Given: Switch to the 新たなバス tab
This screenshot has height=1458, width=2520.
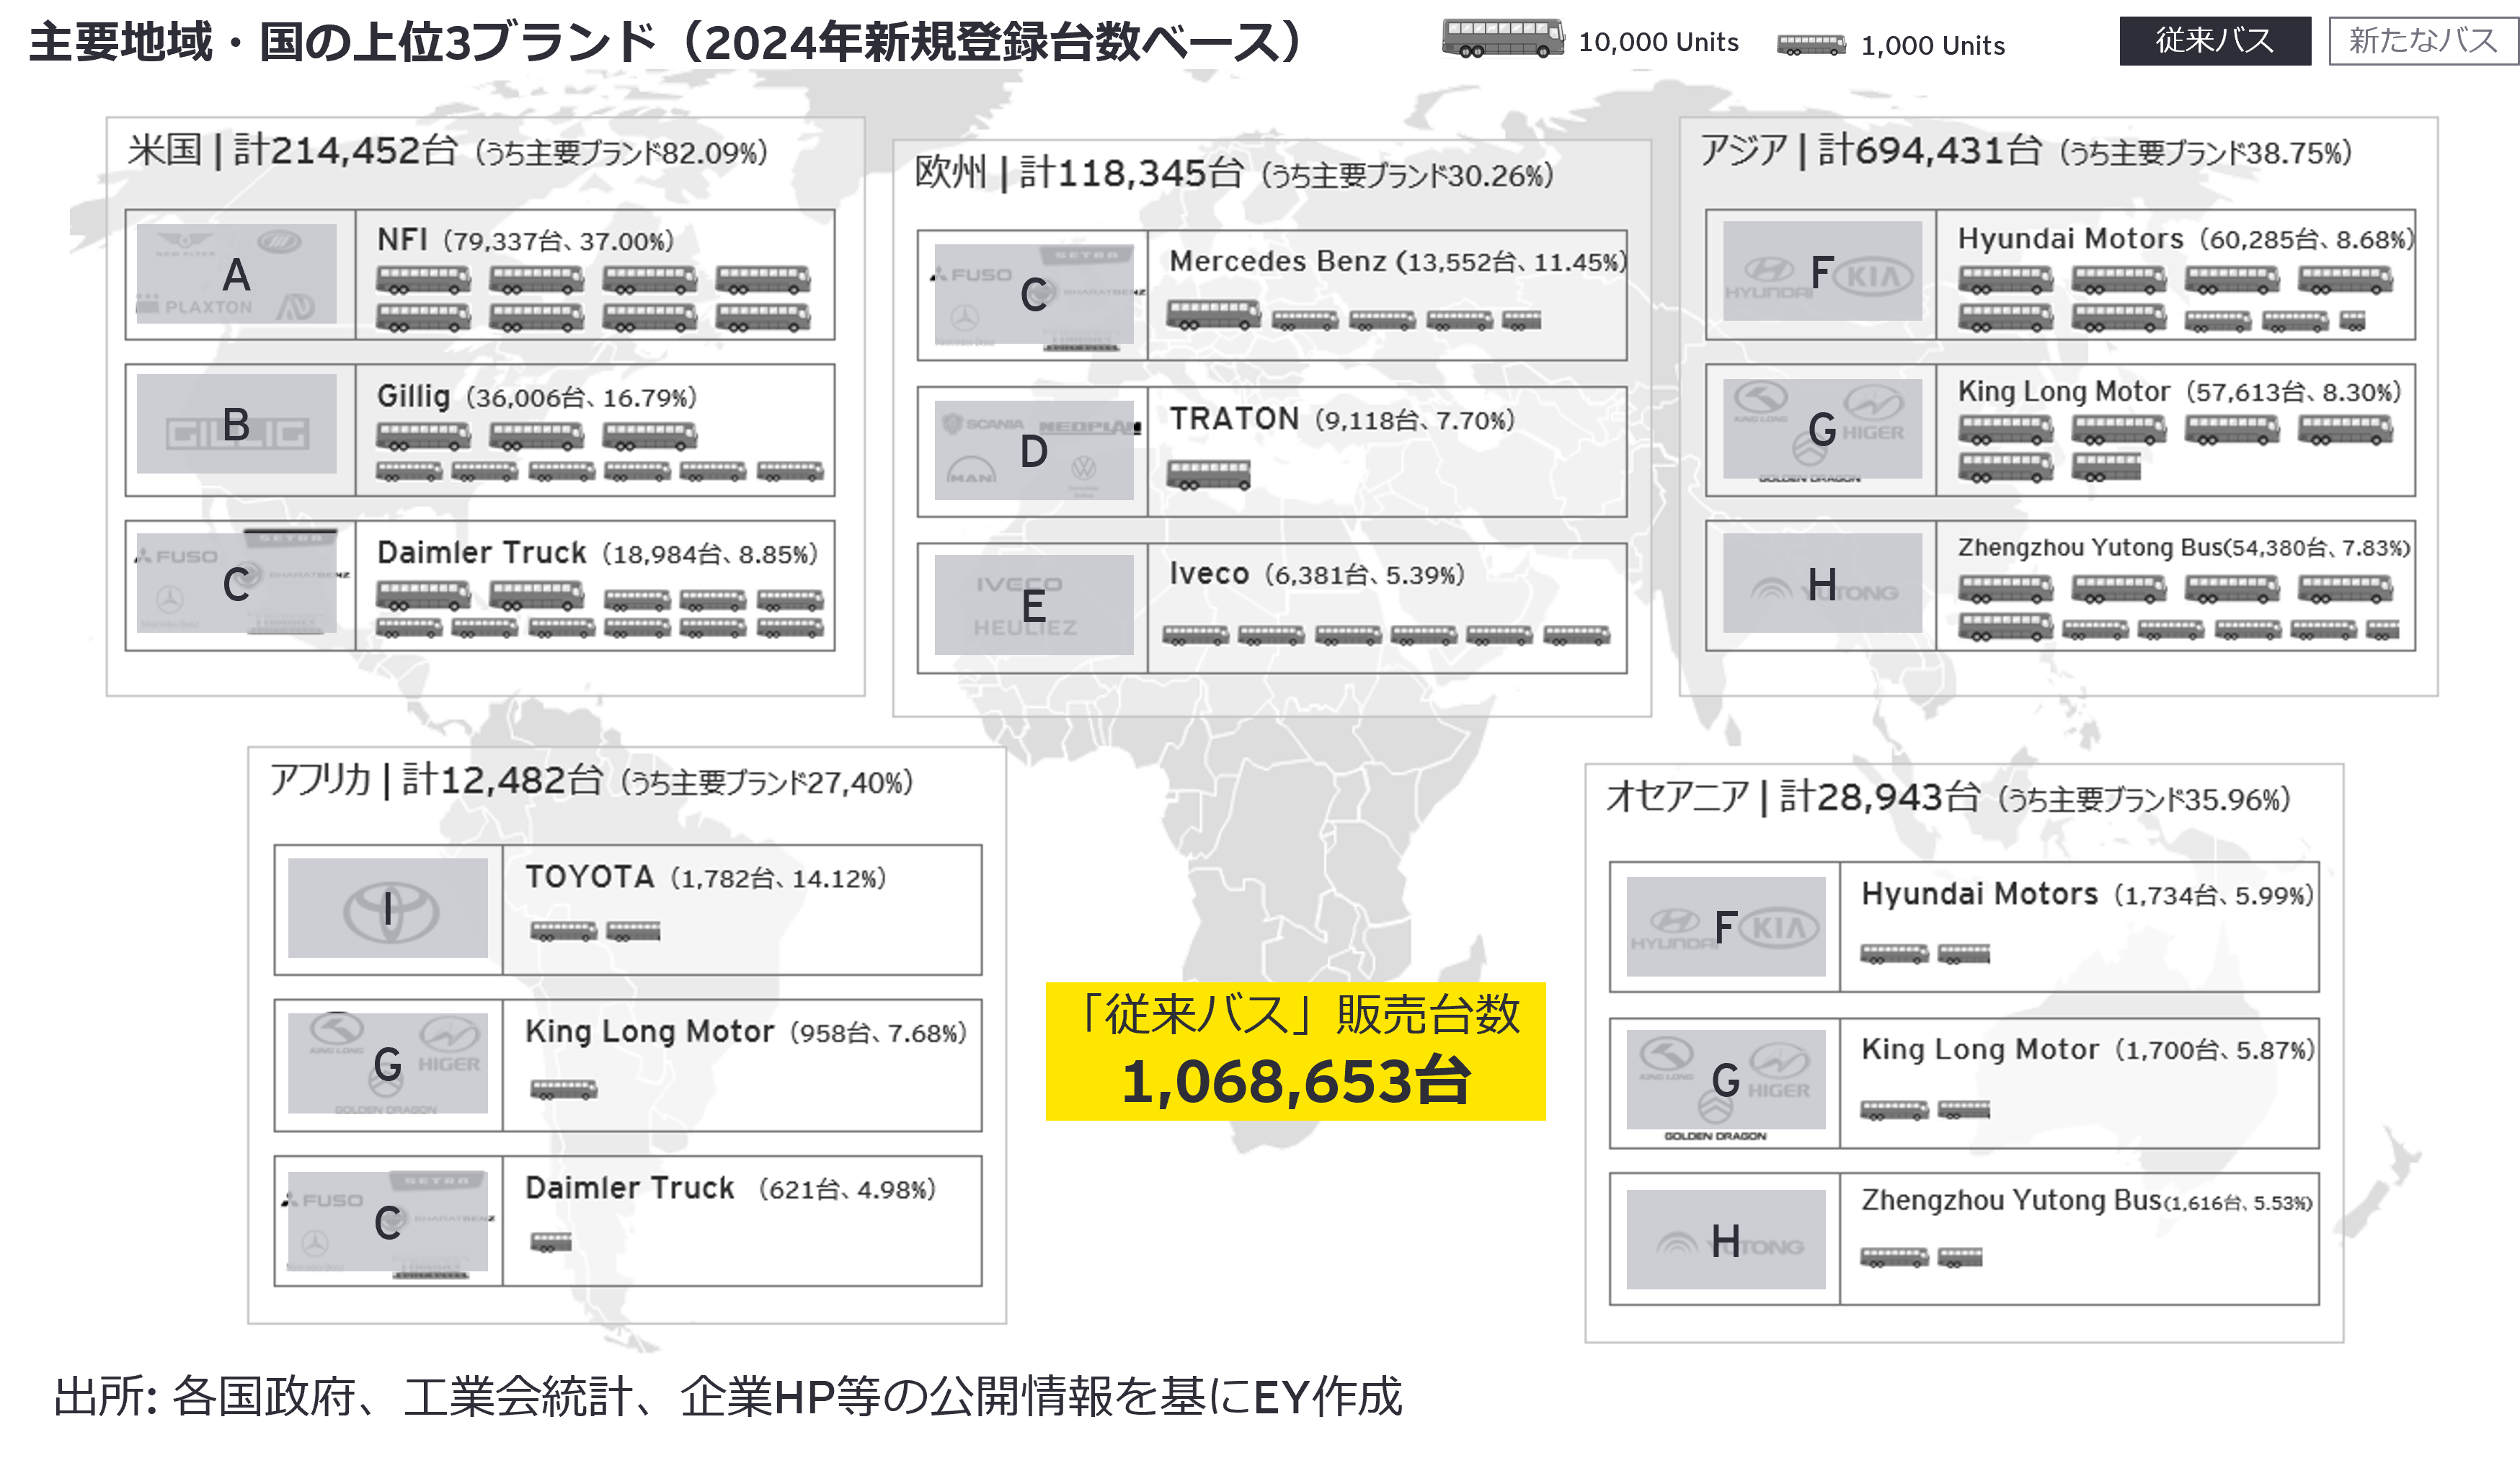Looking at the screenshot, I should [x=2421, y=41].
